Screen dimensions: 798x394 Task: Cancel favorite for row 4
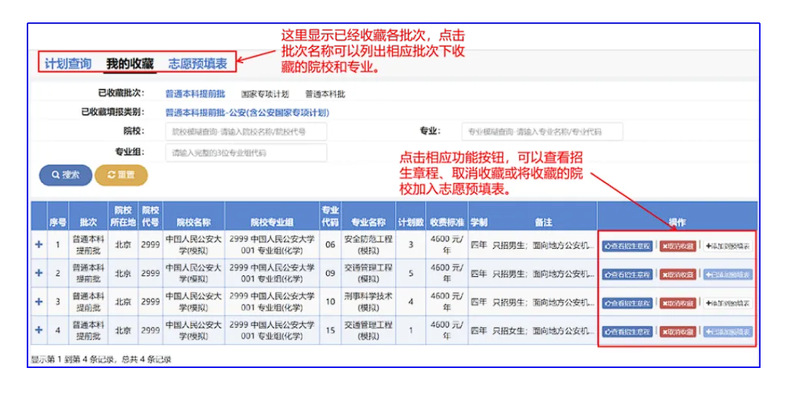[x=678, y=332]
